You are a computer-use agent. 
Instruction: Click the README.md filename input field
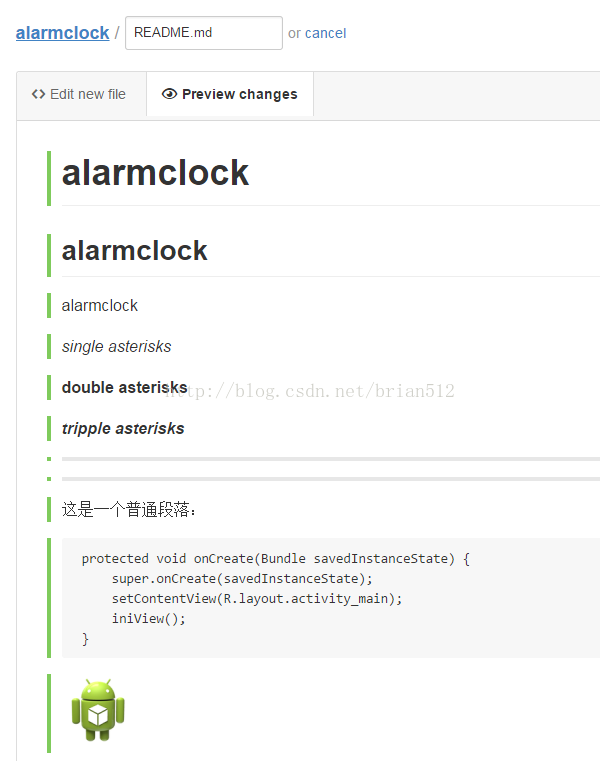204,33
